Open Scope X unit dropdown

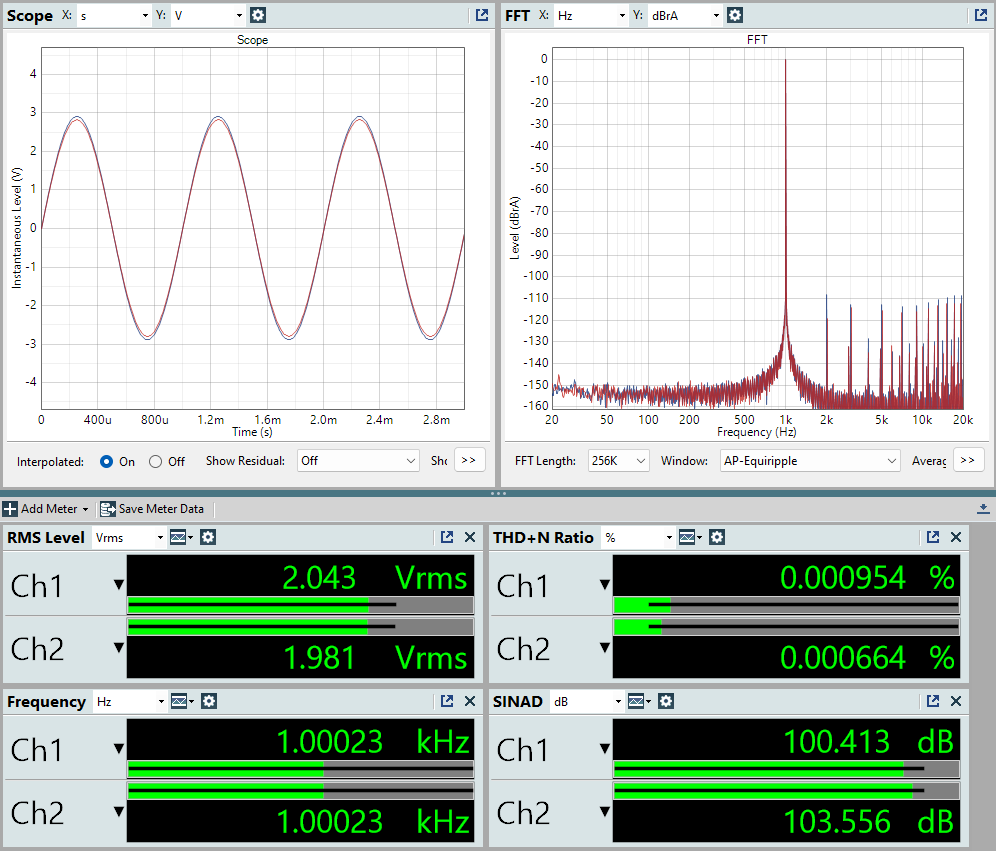point(114,15)
